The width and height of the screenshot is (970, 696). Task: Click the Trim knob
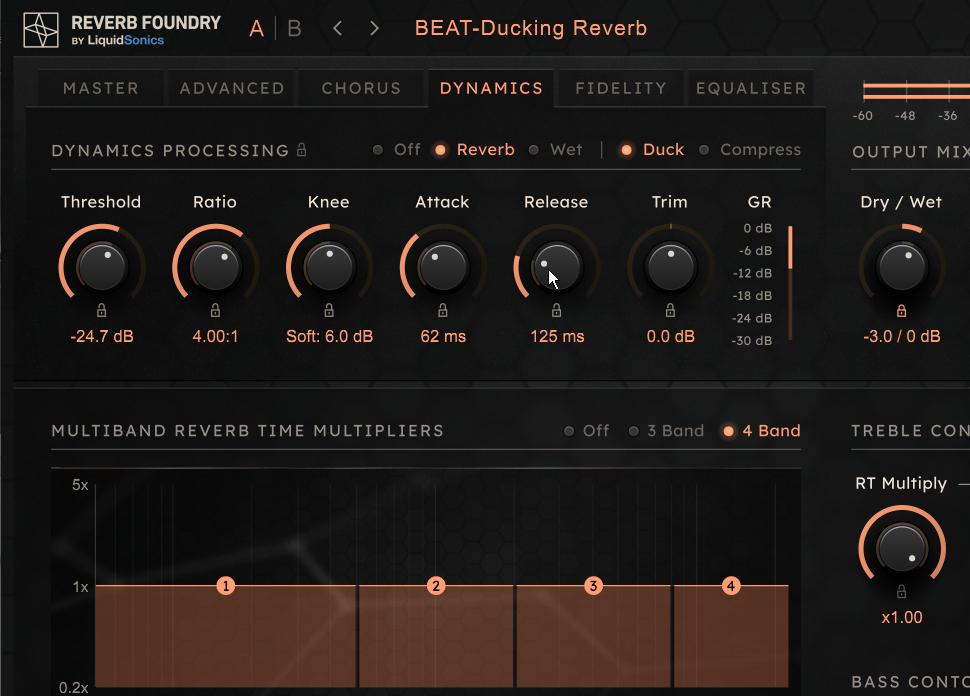pos(671,267)
